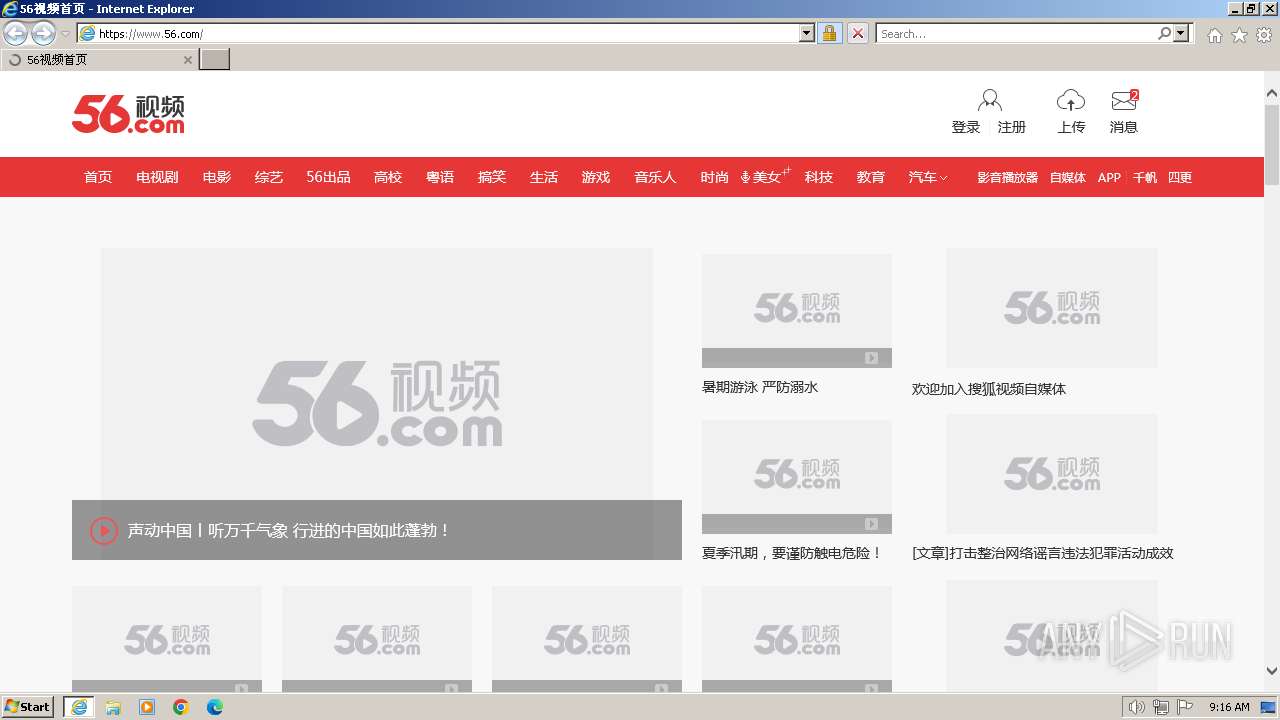Select 综艺 in the navigation bar
This screenshot has width=1280, height=720.
[269, 177]
